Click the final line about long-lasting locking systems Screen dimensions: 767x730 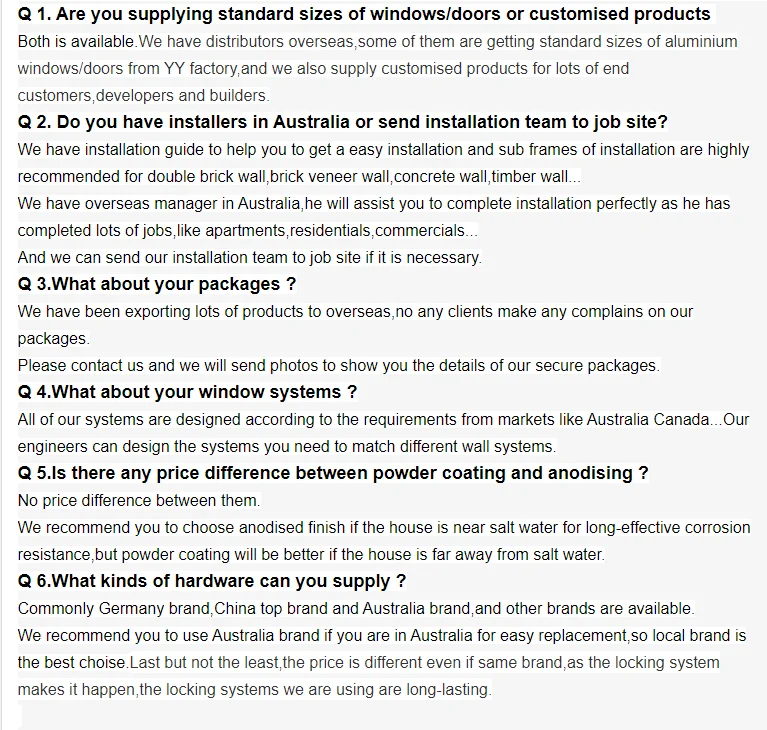pyautogui.click(x=254, y=689)
